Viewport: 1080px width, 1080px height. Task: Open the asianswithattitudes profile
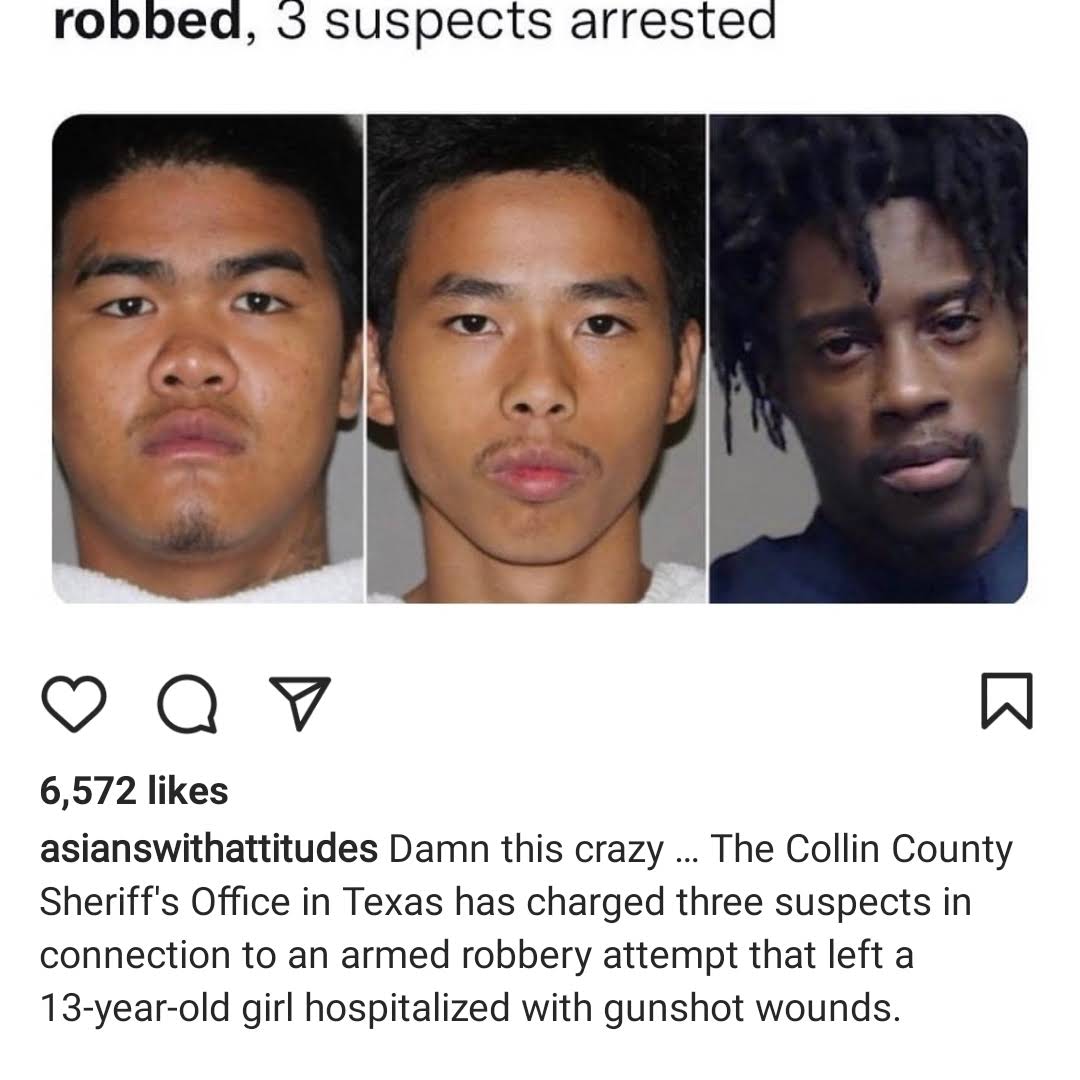click(209, 849)
